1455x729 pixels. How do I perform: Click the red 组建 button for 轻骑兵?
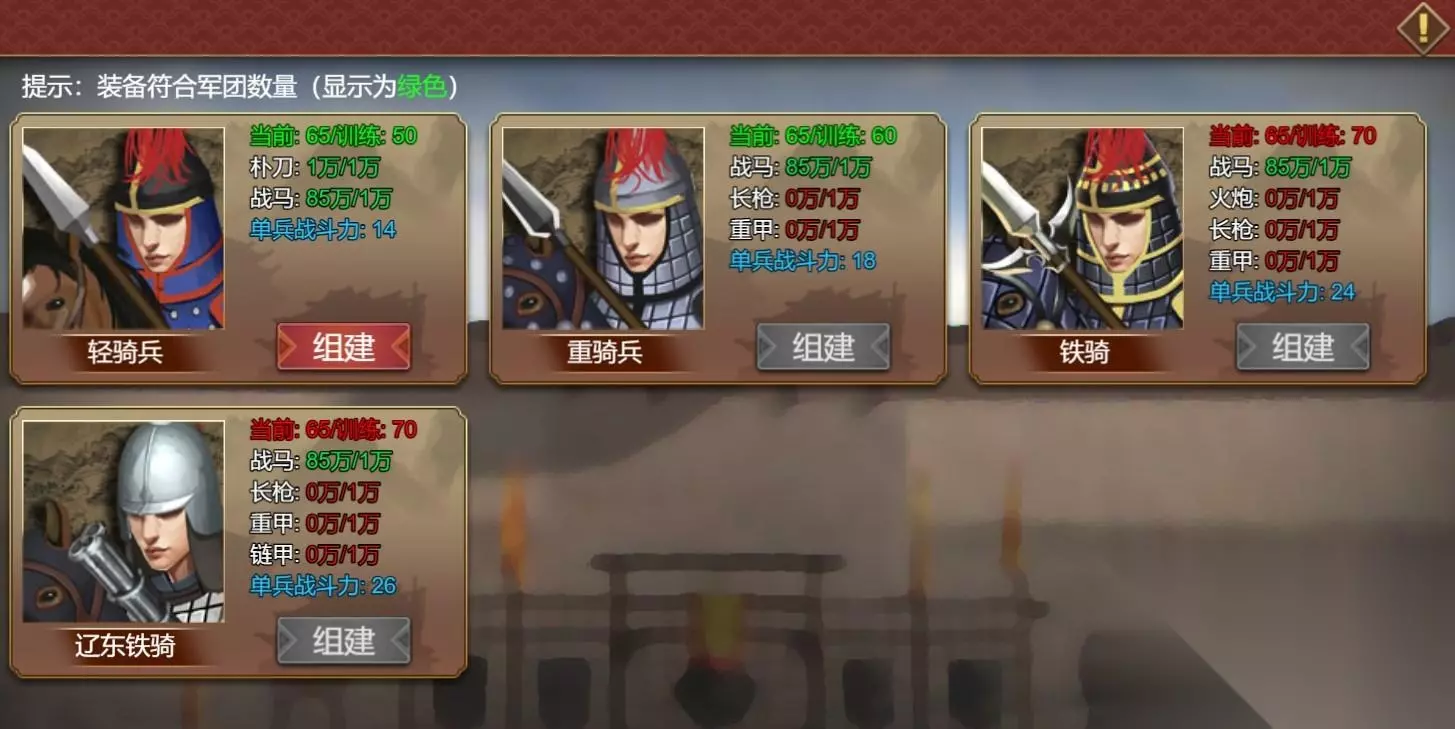coord(344,347)
